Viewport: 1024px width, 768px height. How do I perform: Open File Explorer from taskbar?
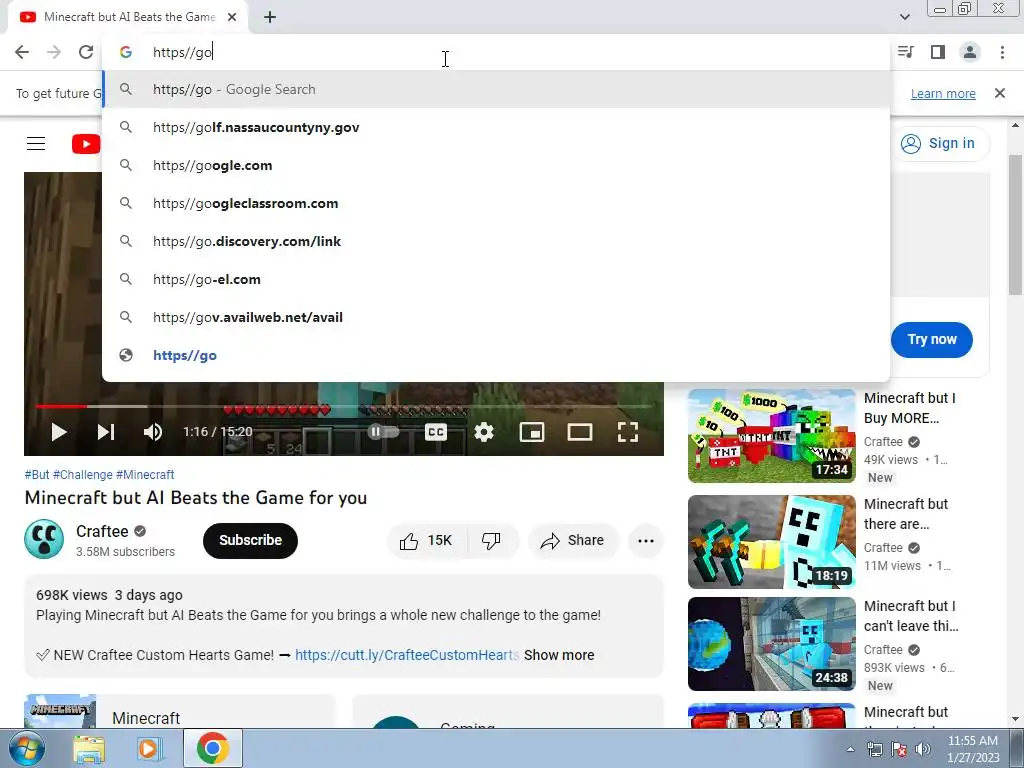(89, 748)
